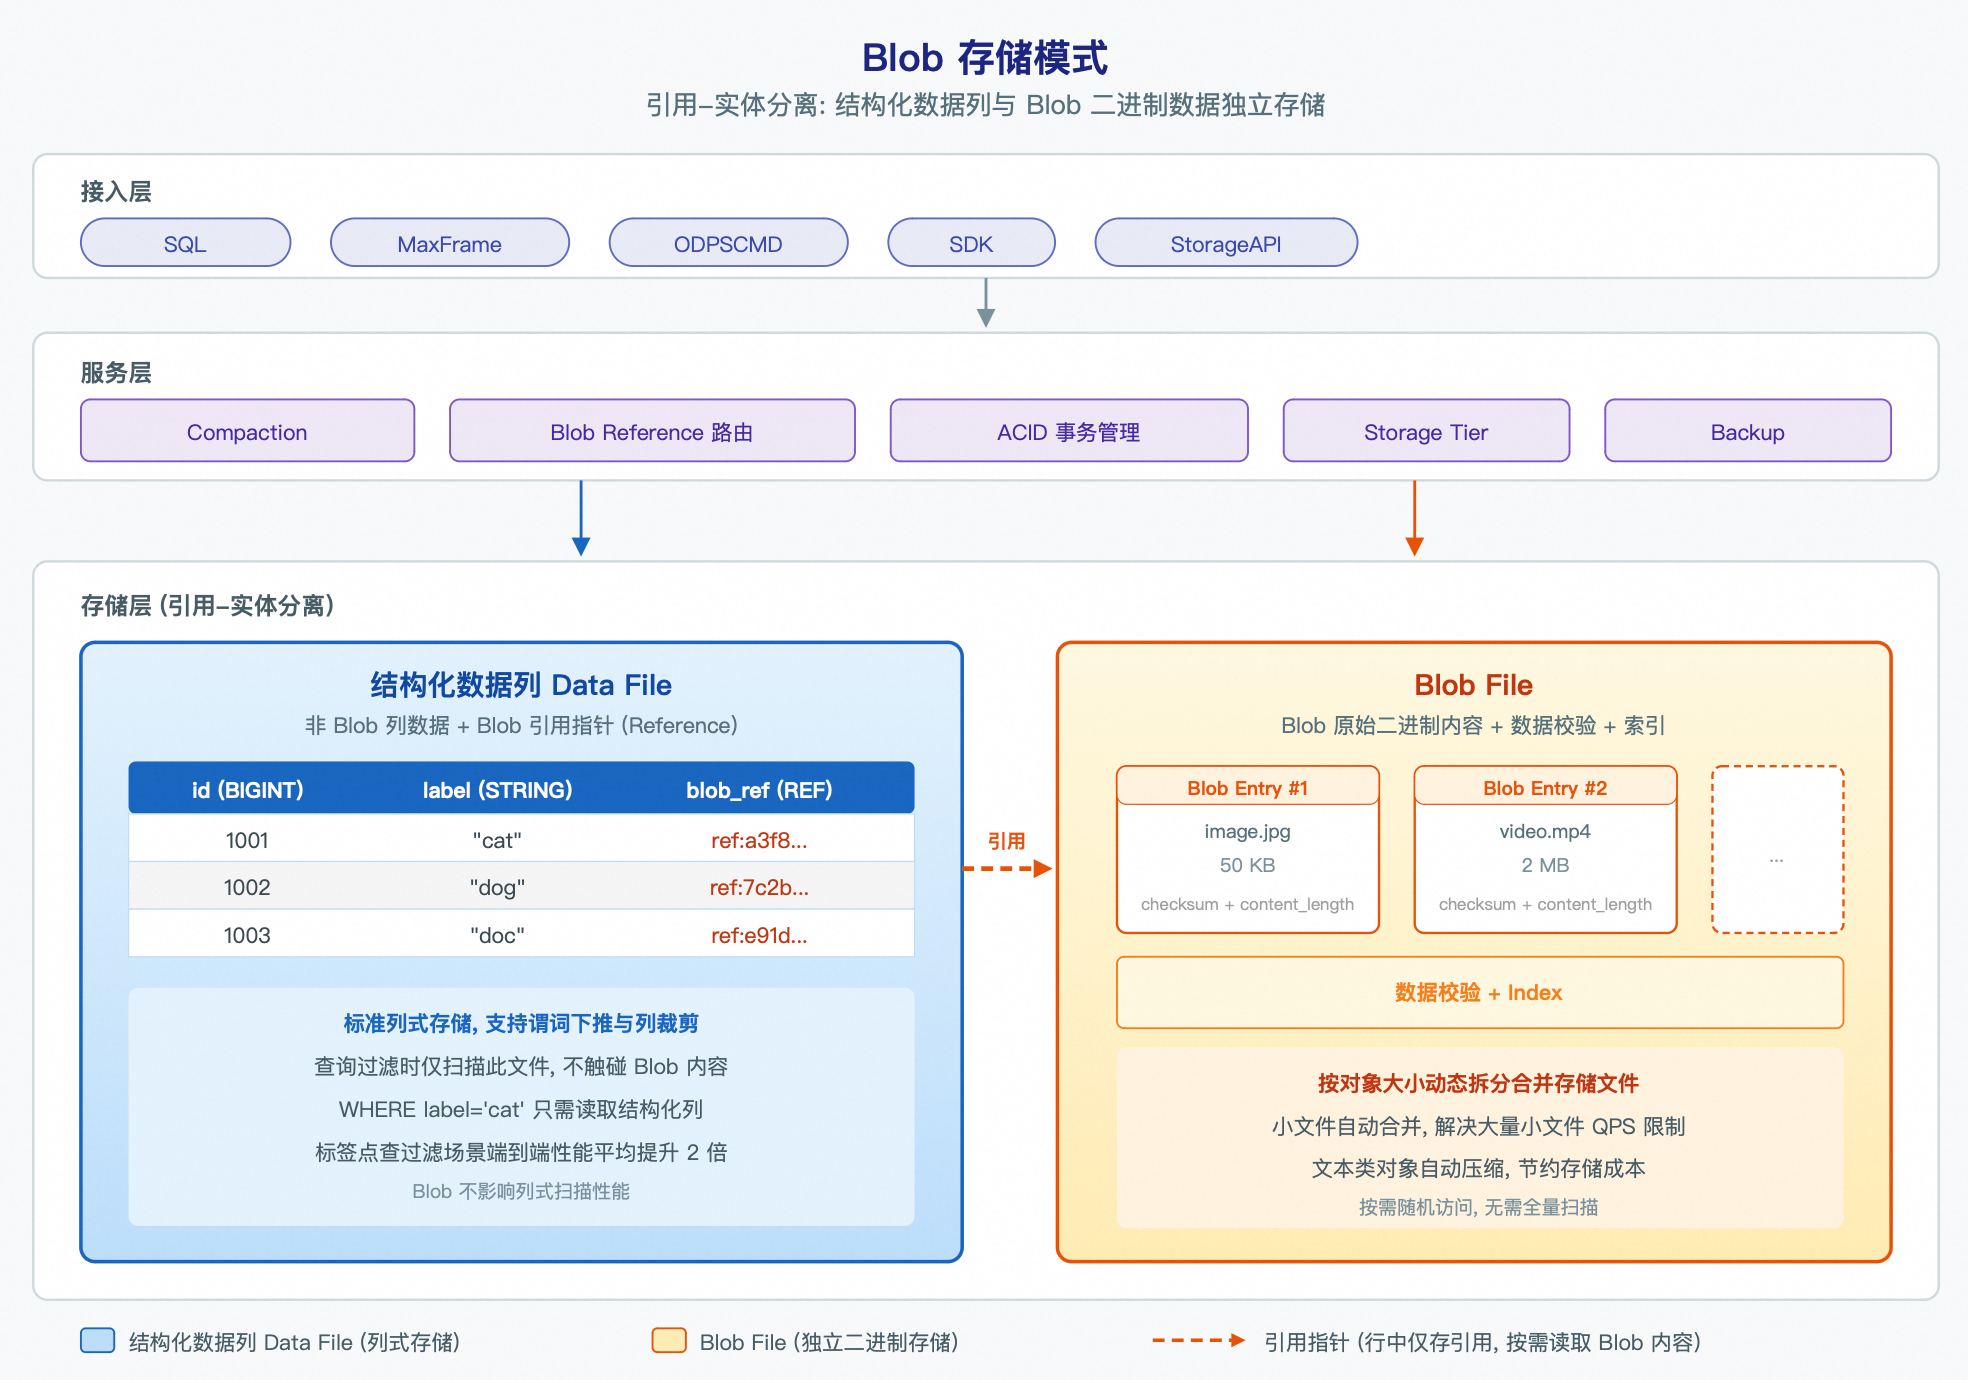Click the 引用指针 legend text
This screenshot has width=1968, height=1380.
pyautogui.click(x=1482, y=1341)
